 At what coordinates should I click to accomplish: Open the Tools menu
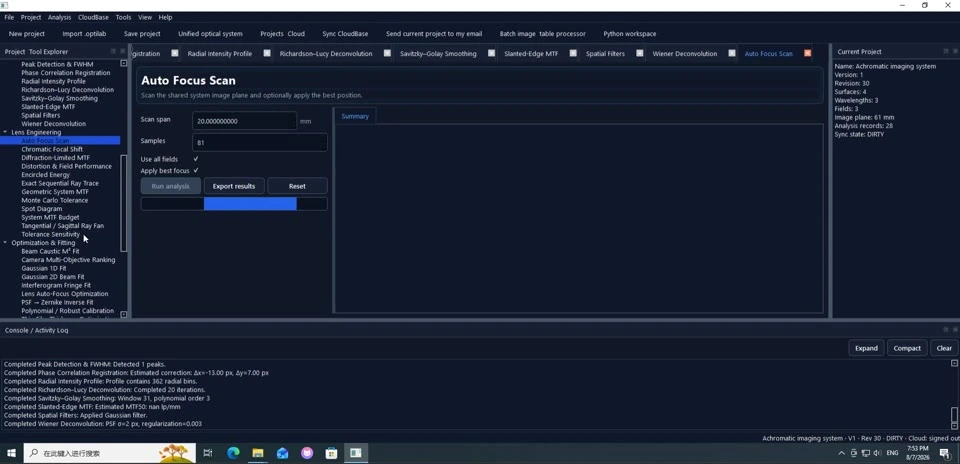click(x=123, y=17)
